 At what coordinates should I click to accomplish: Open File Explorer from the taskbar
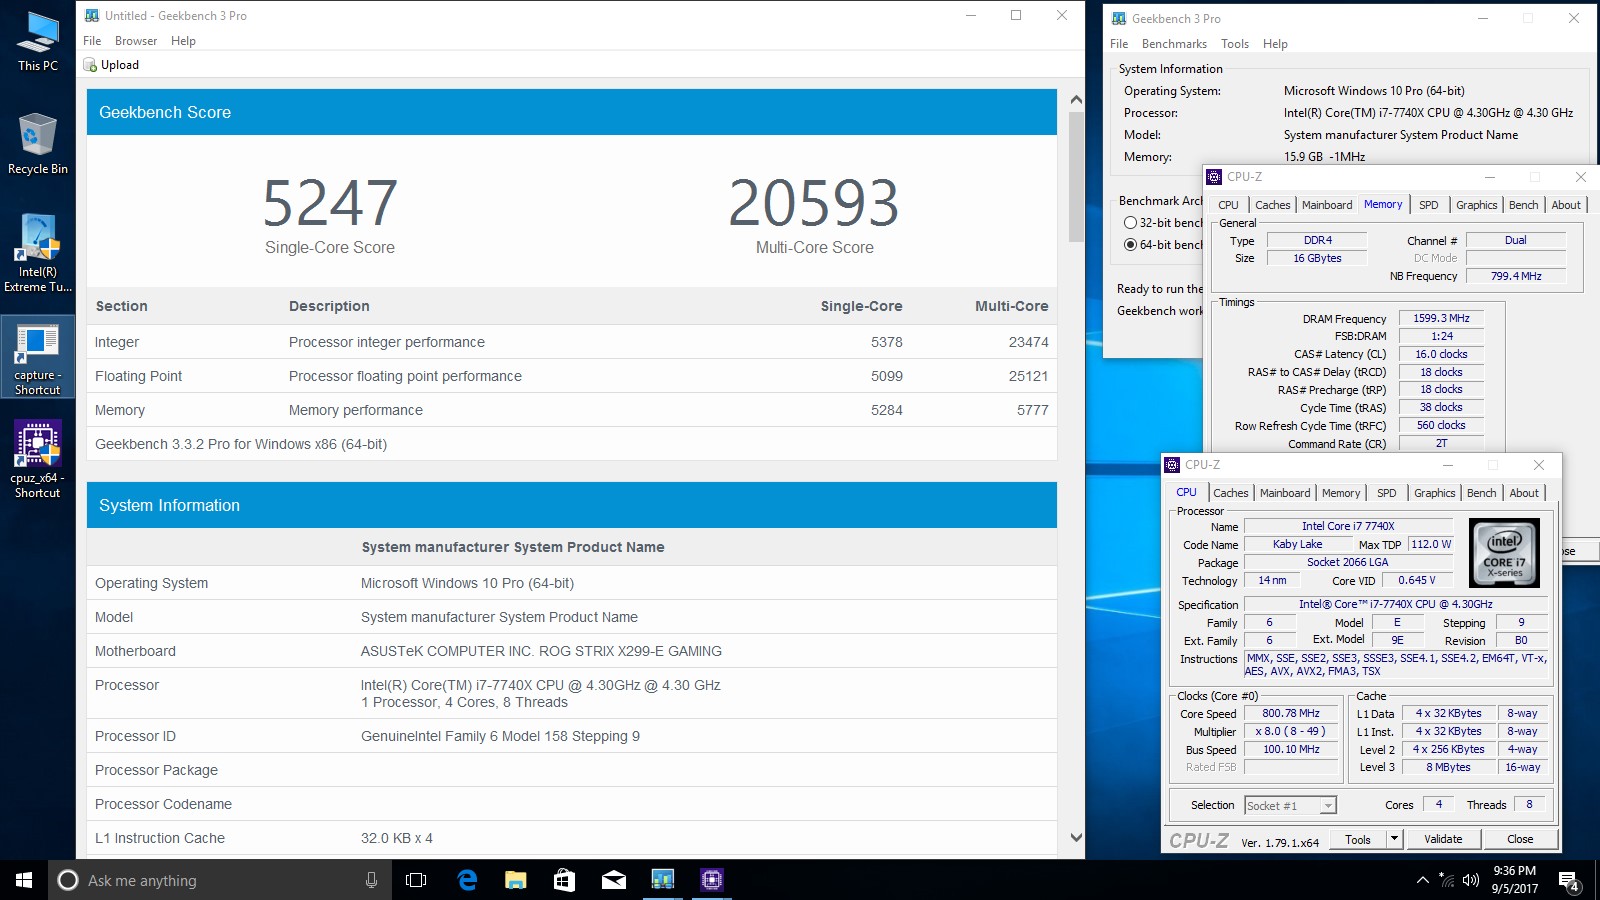(516, 880)
